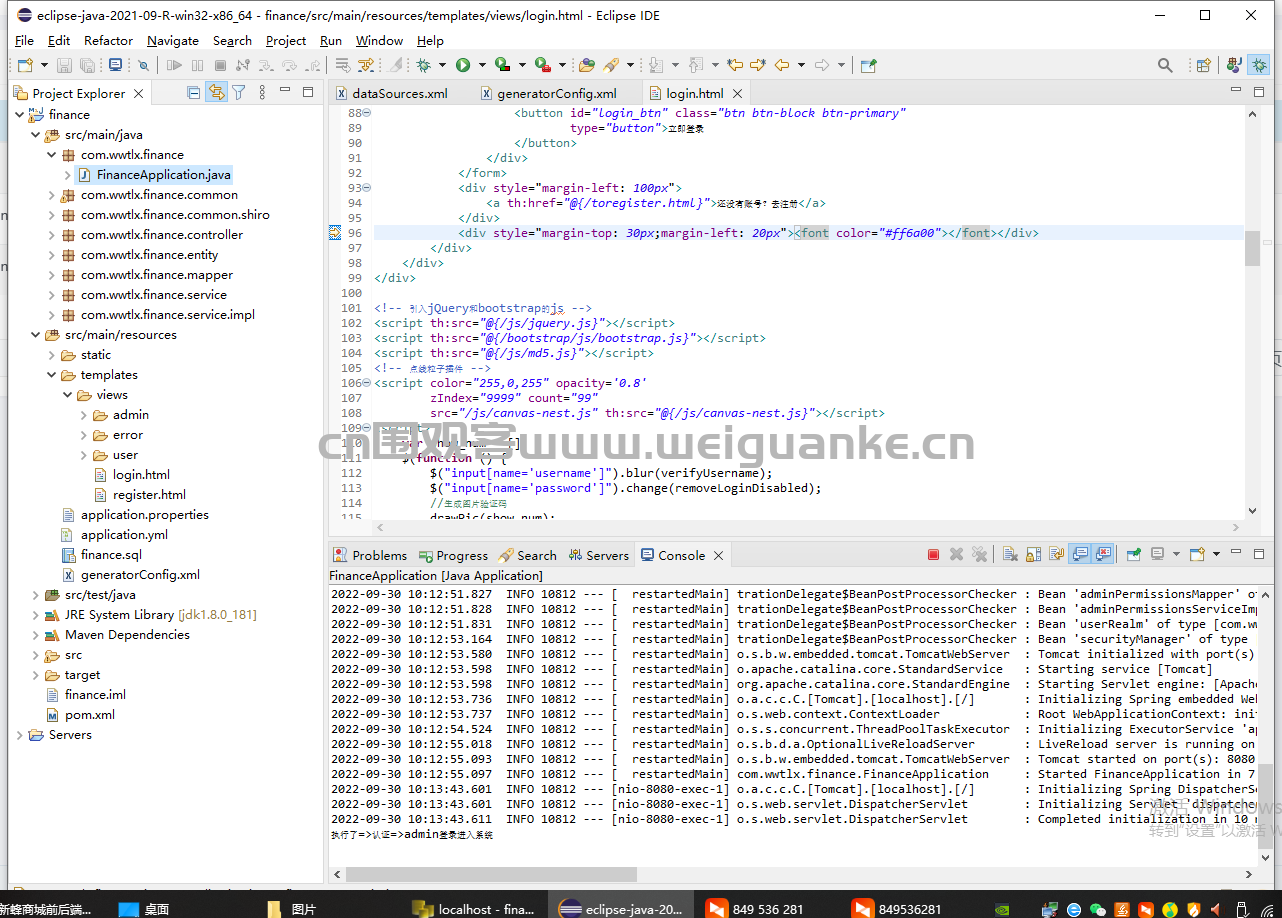Click the Run External Tools icon
The height and width of the screenshot is (918, 1282).
pos(542,65)
